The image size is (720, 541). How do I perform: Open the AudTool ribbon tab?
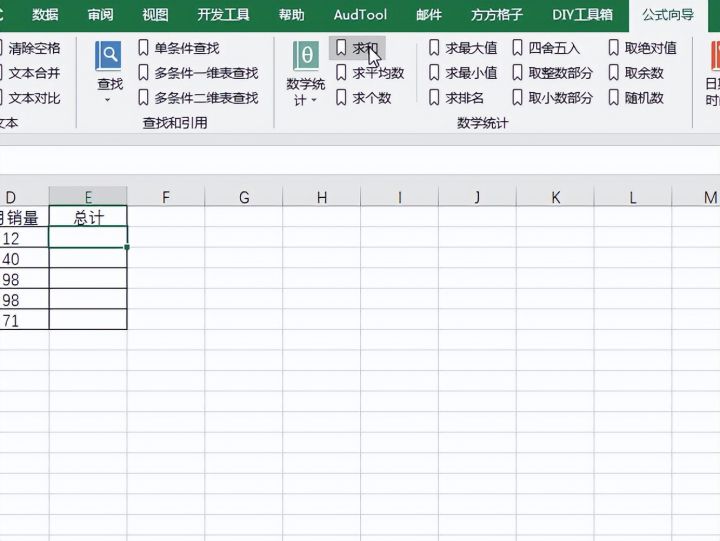click(360, 15)
